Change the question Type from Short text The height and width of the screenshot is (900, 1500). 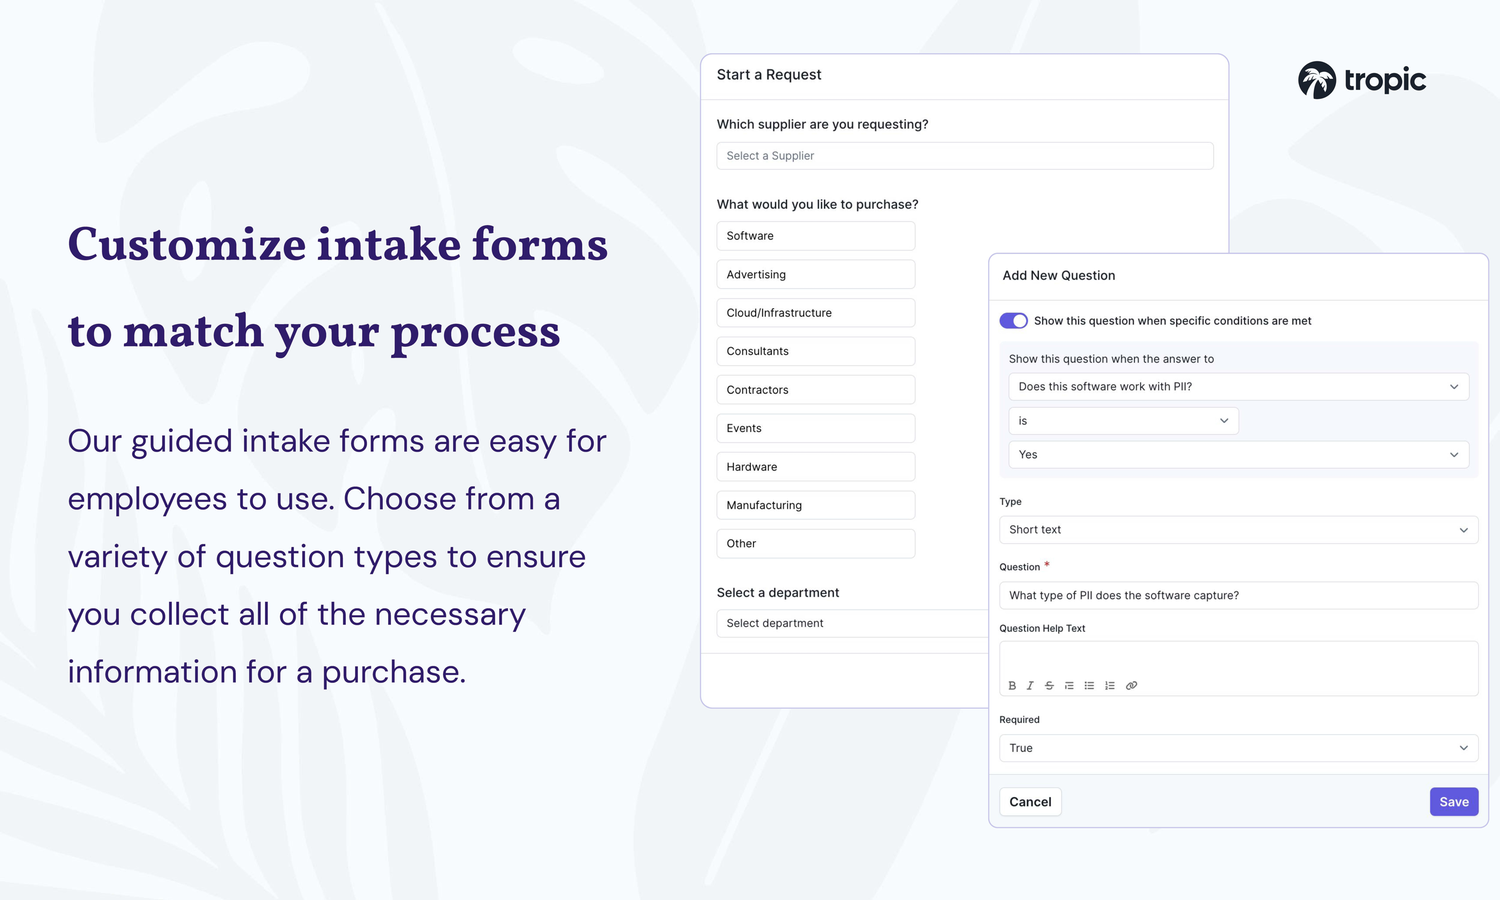click(x=1238, y=529)
